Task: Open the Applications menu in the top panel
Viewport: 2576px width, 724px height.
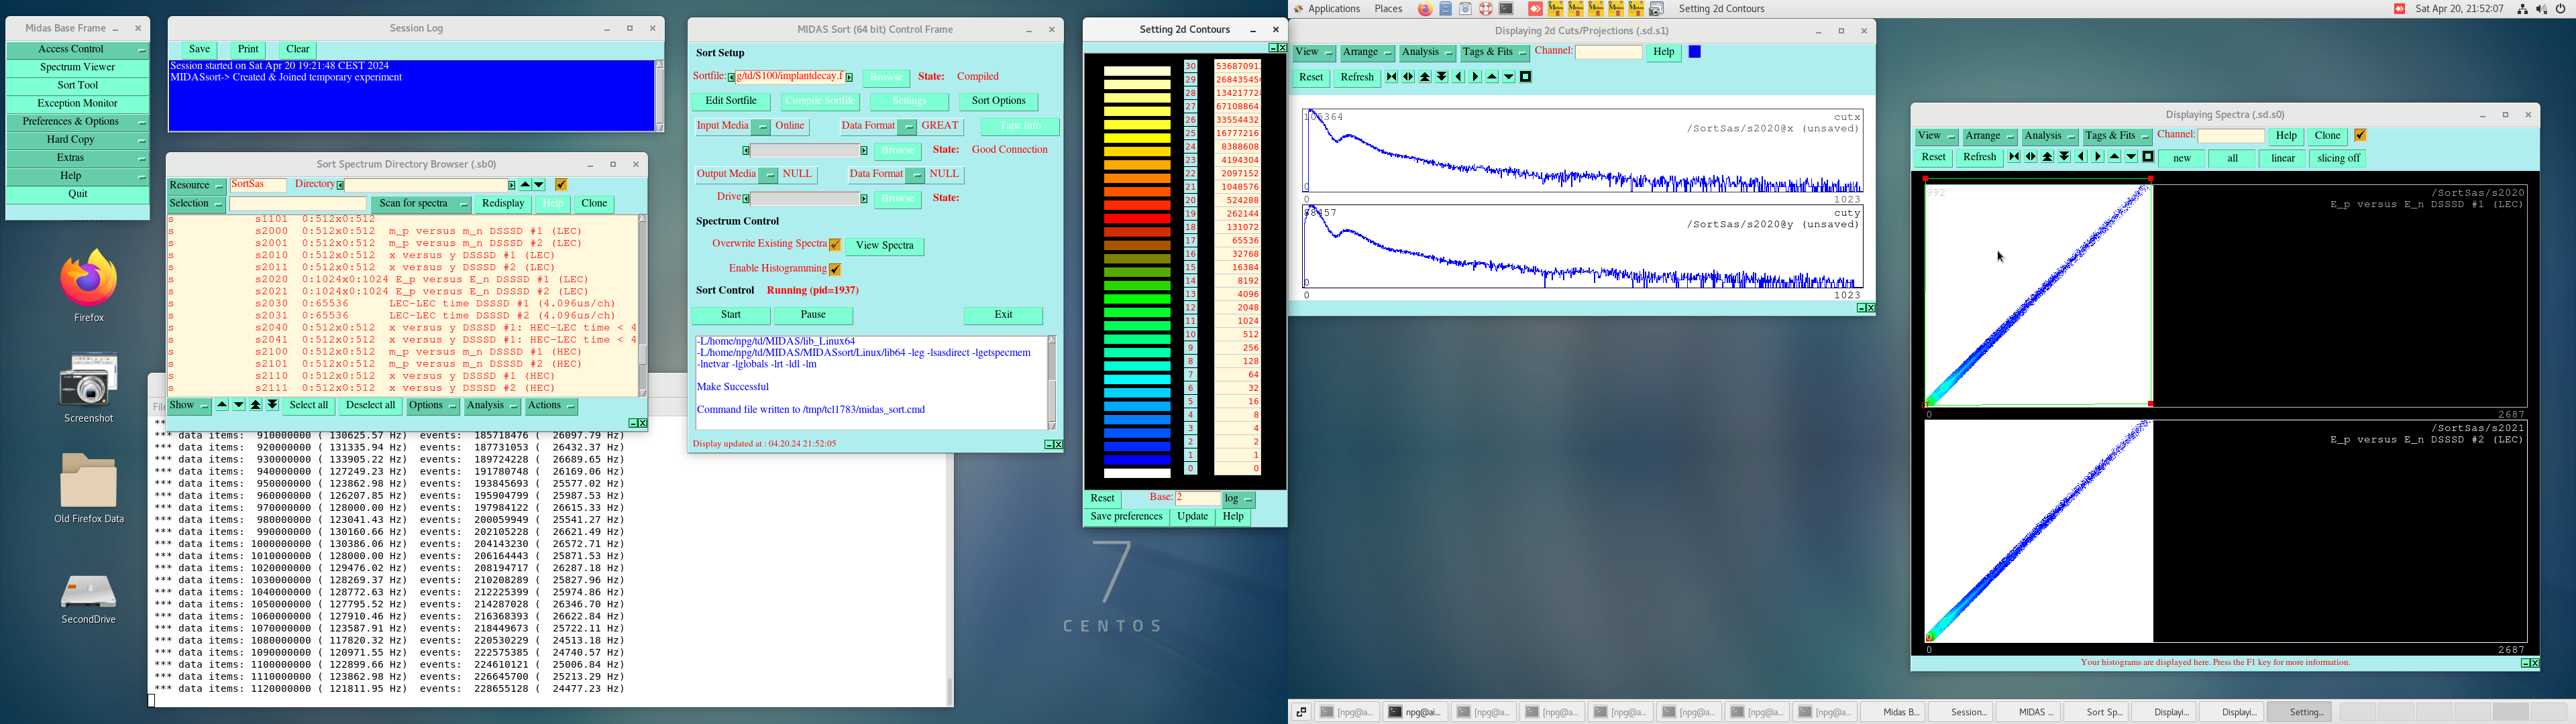Action: (x=1333, y=9)
